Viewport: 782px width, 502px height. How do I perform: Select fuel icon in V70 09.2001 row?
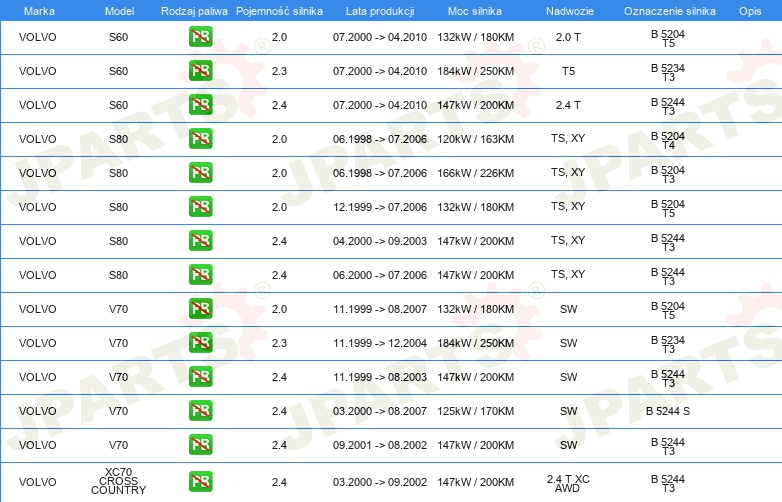200,444
